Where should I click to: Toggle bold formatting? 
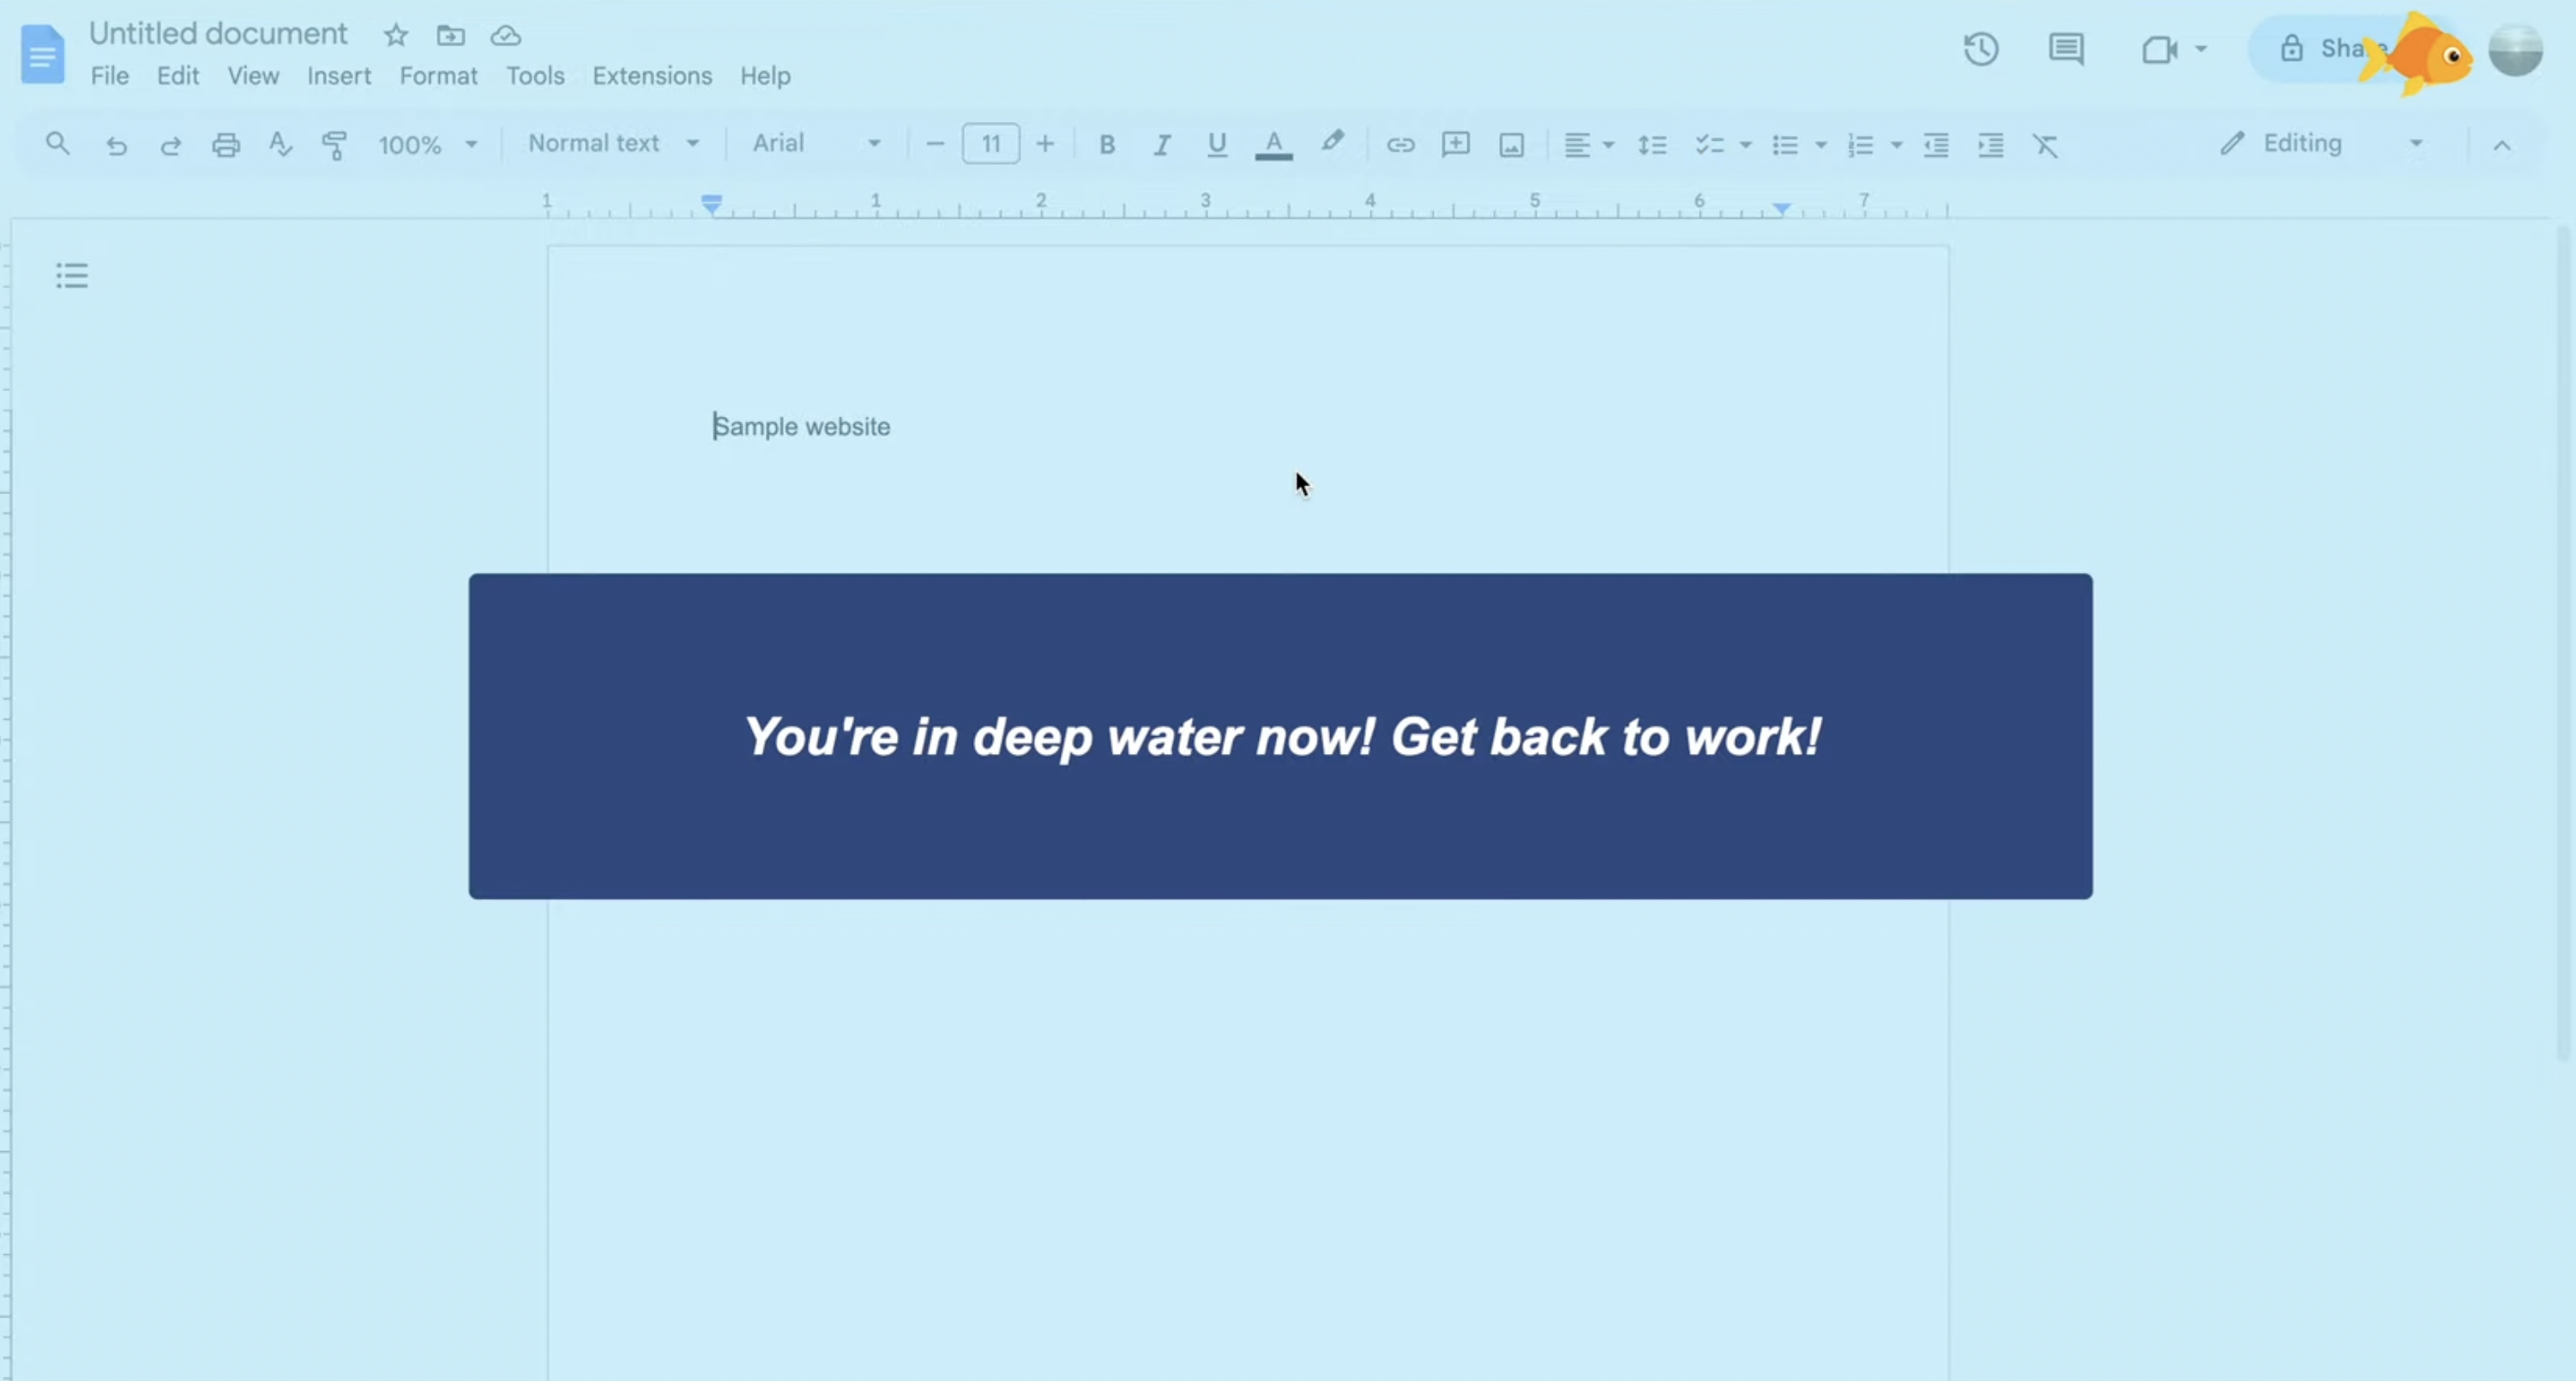coord(1107,145)
